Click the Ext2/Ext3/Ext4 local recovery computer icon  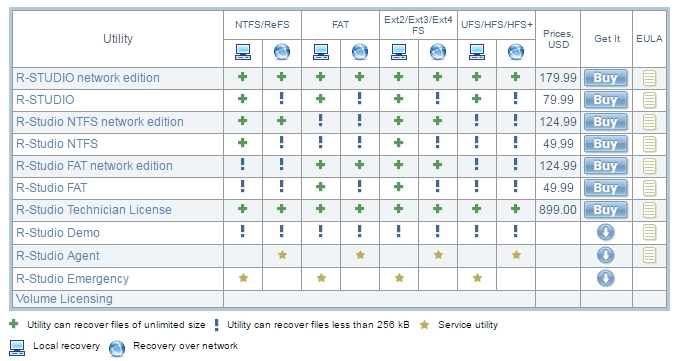(x=398, y=52)
